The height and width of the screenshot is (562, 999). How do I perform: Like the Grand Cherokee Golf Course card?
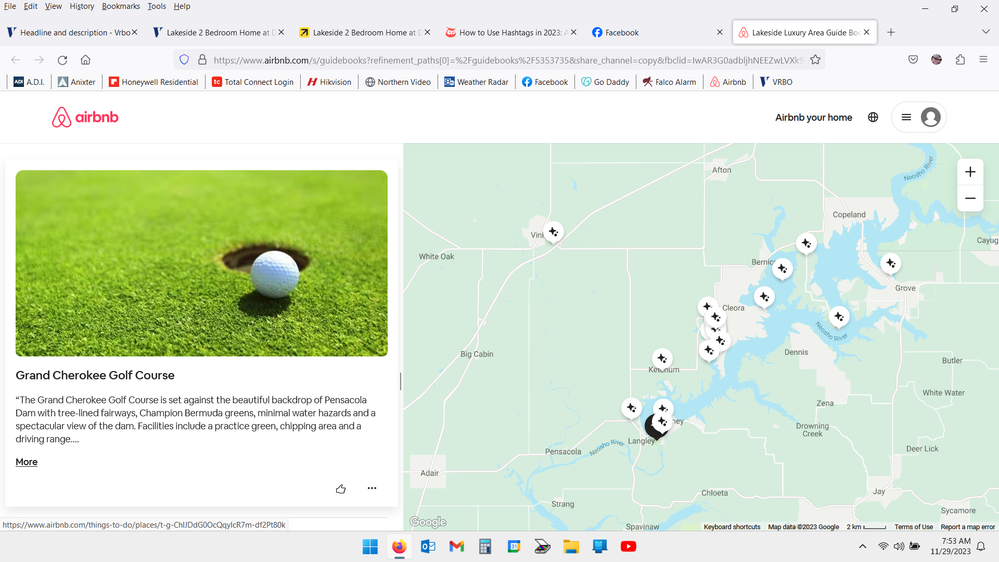(x=341, y=489)
